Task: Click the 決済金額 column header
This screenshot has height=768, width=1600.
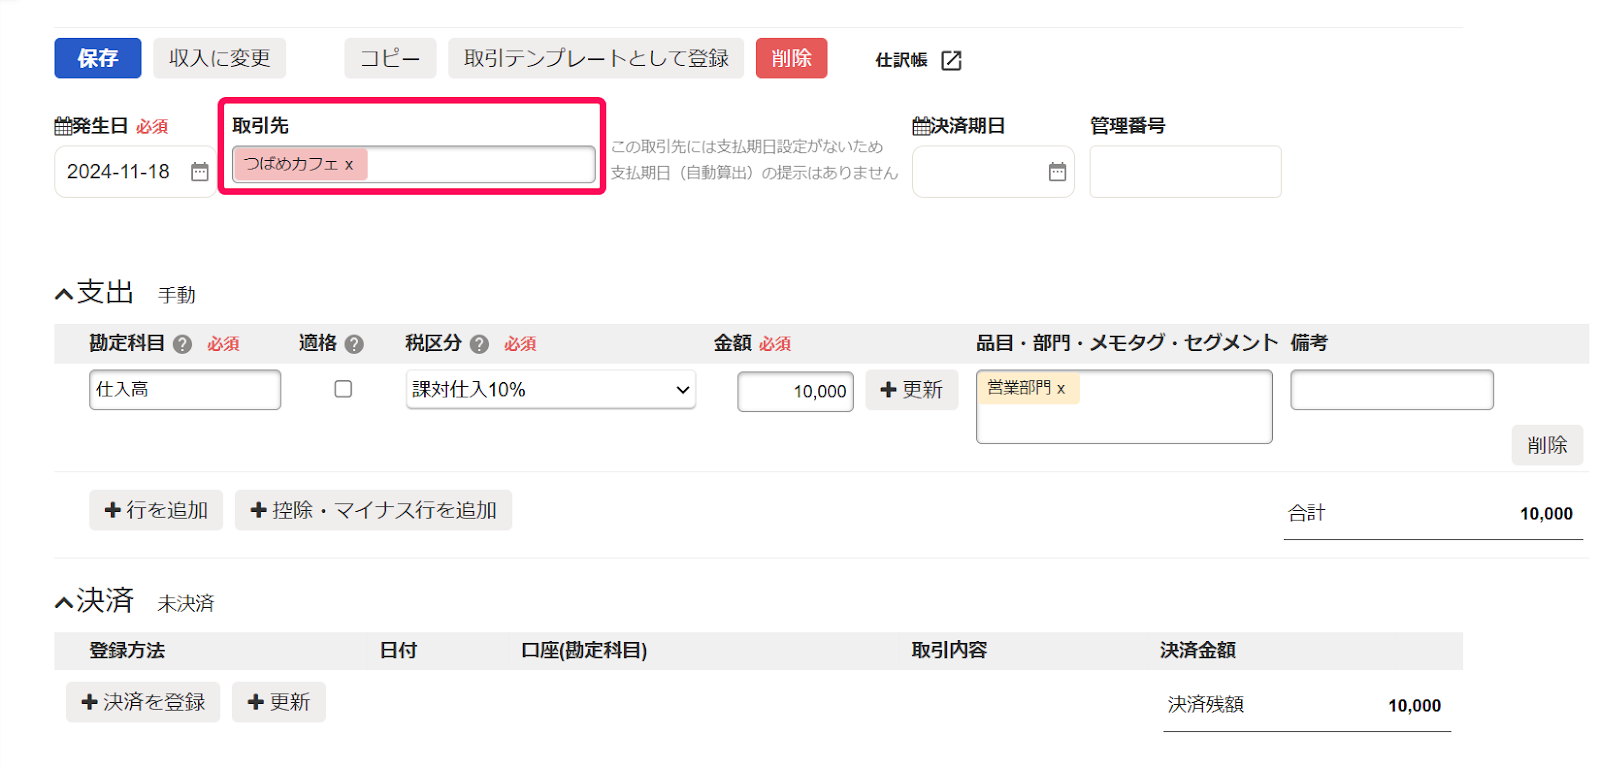Action: [x=1198, y=651]
